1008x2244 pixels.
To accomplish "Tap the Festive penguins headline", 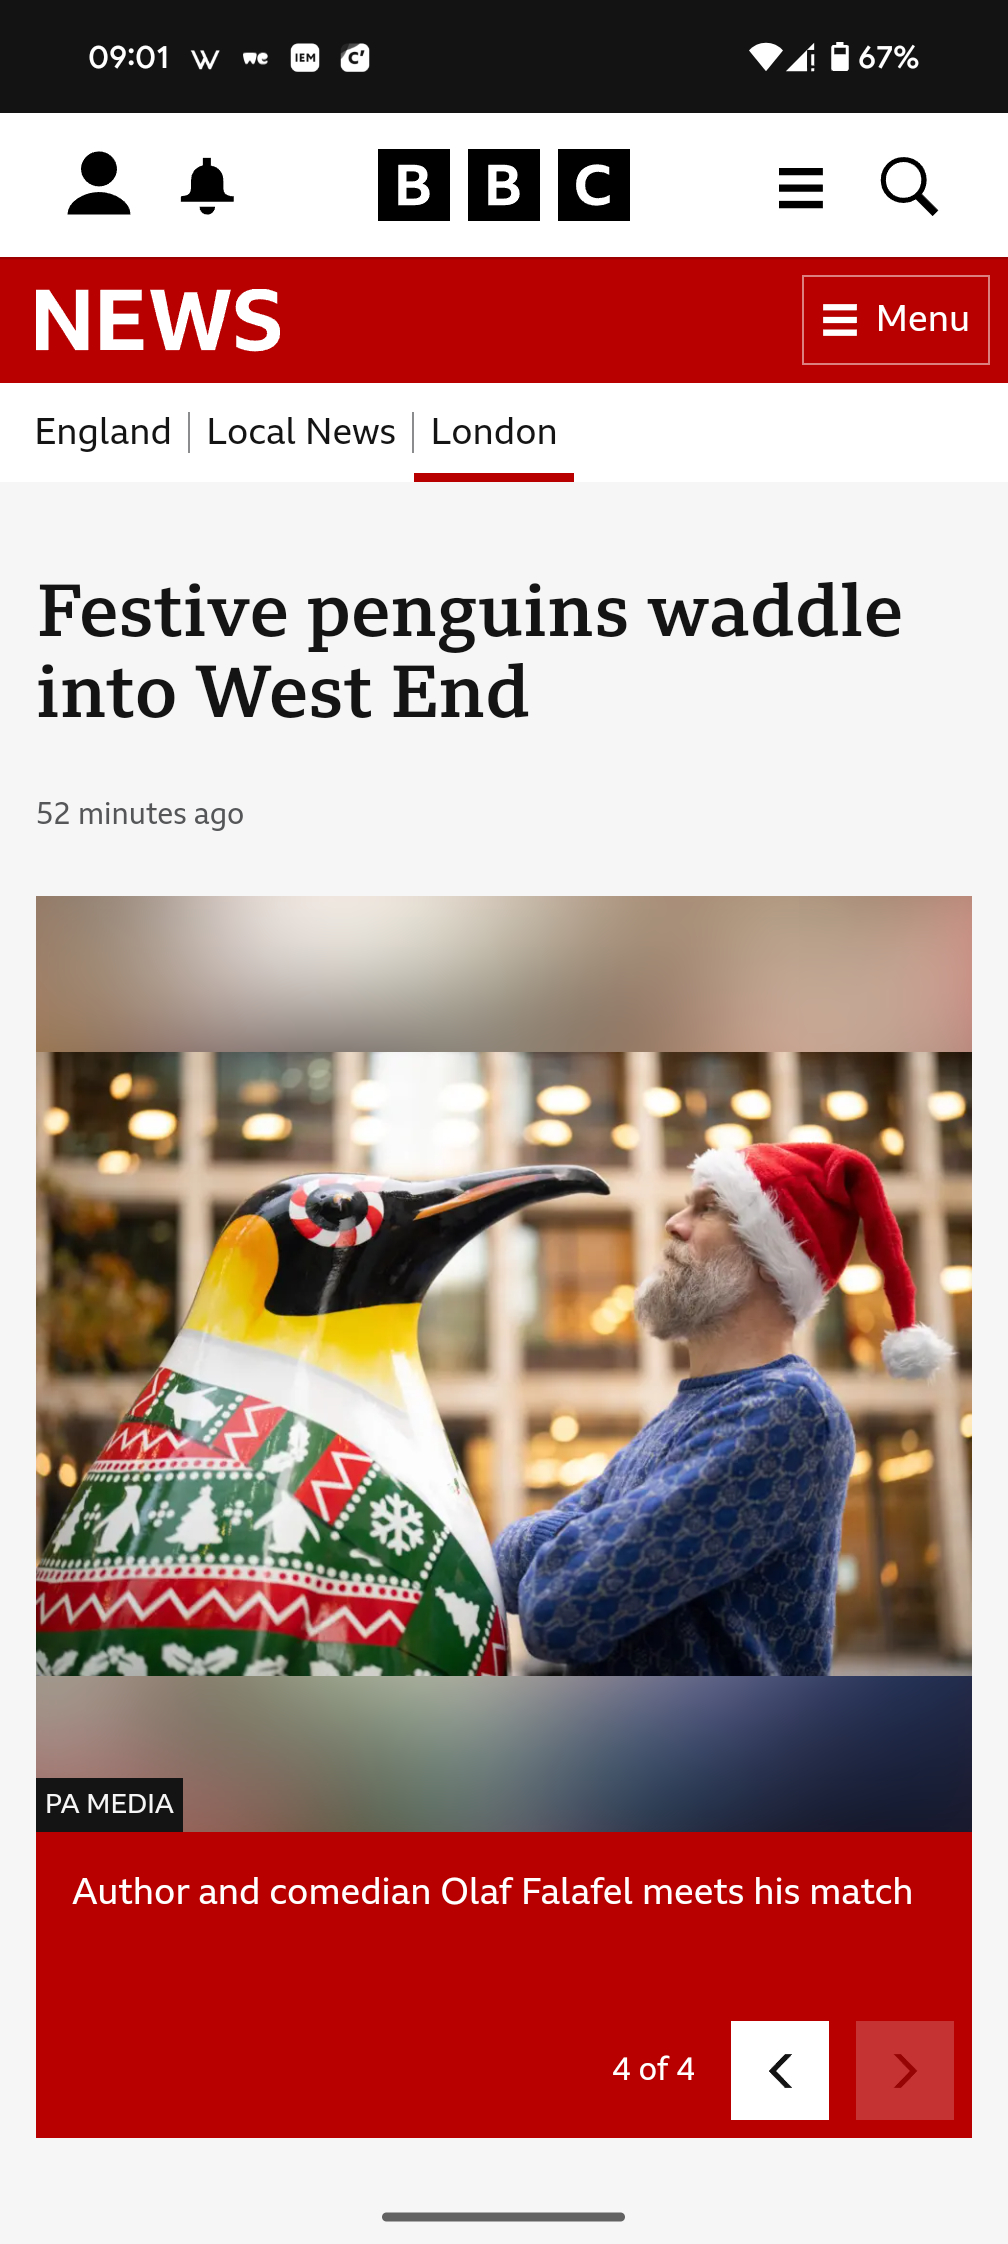I will click(x=470, y=651).
